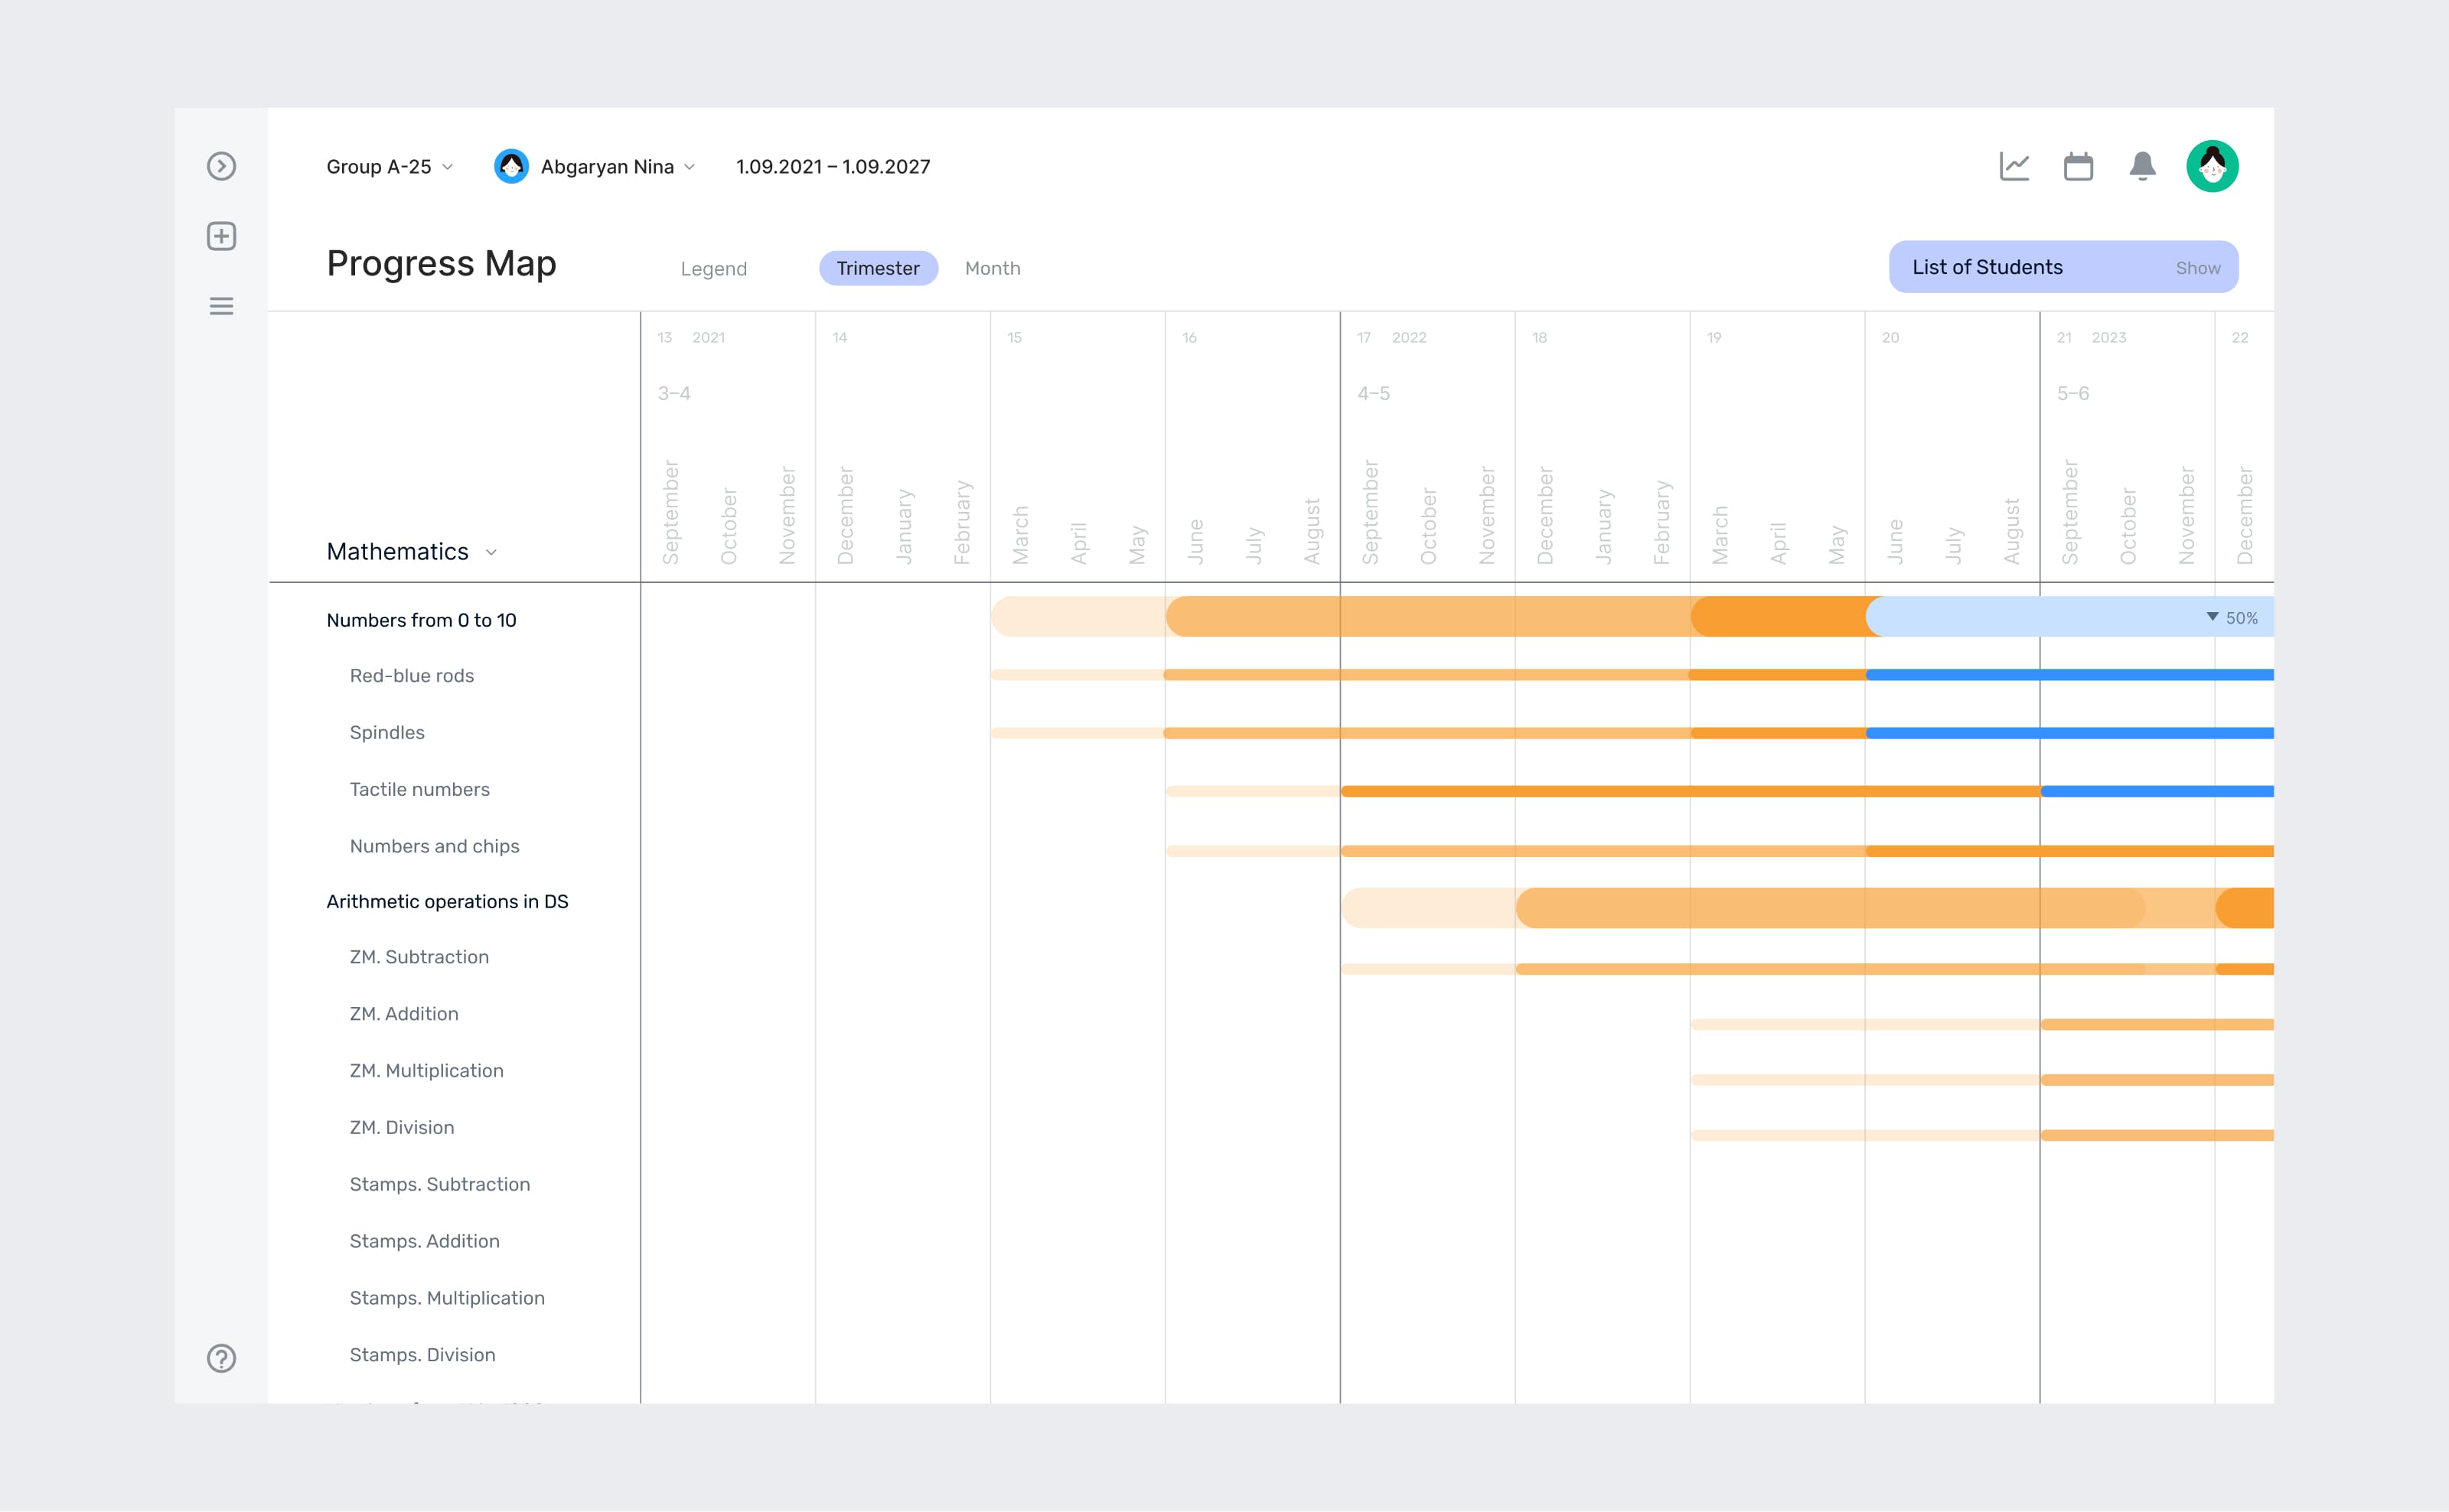Viewport: 2449px width, 1512px height.
Task: Click the add new item icon in sidebar
Action: tap(221, 237)
